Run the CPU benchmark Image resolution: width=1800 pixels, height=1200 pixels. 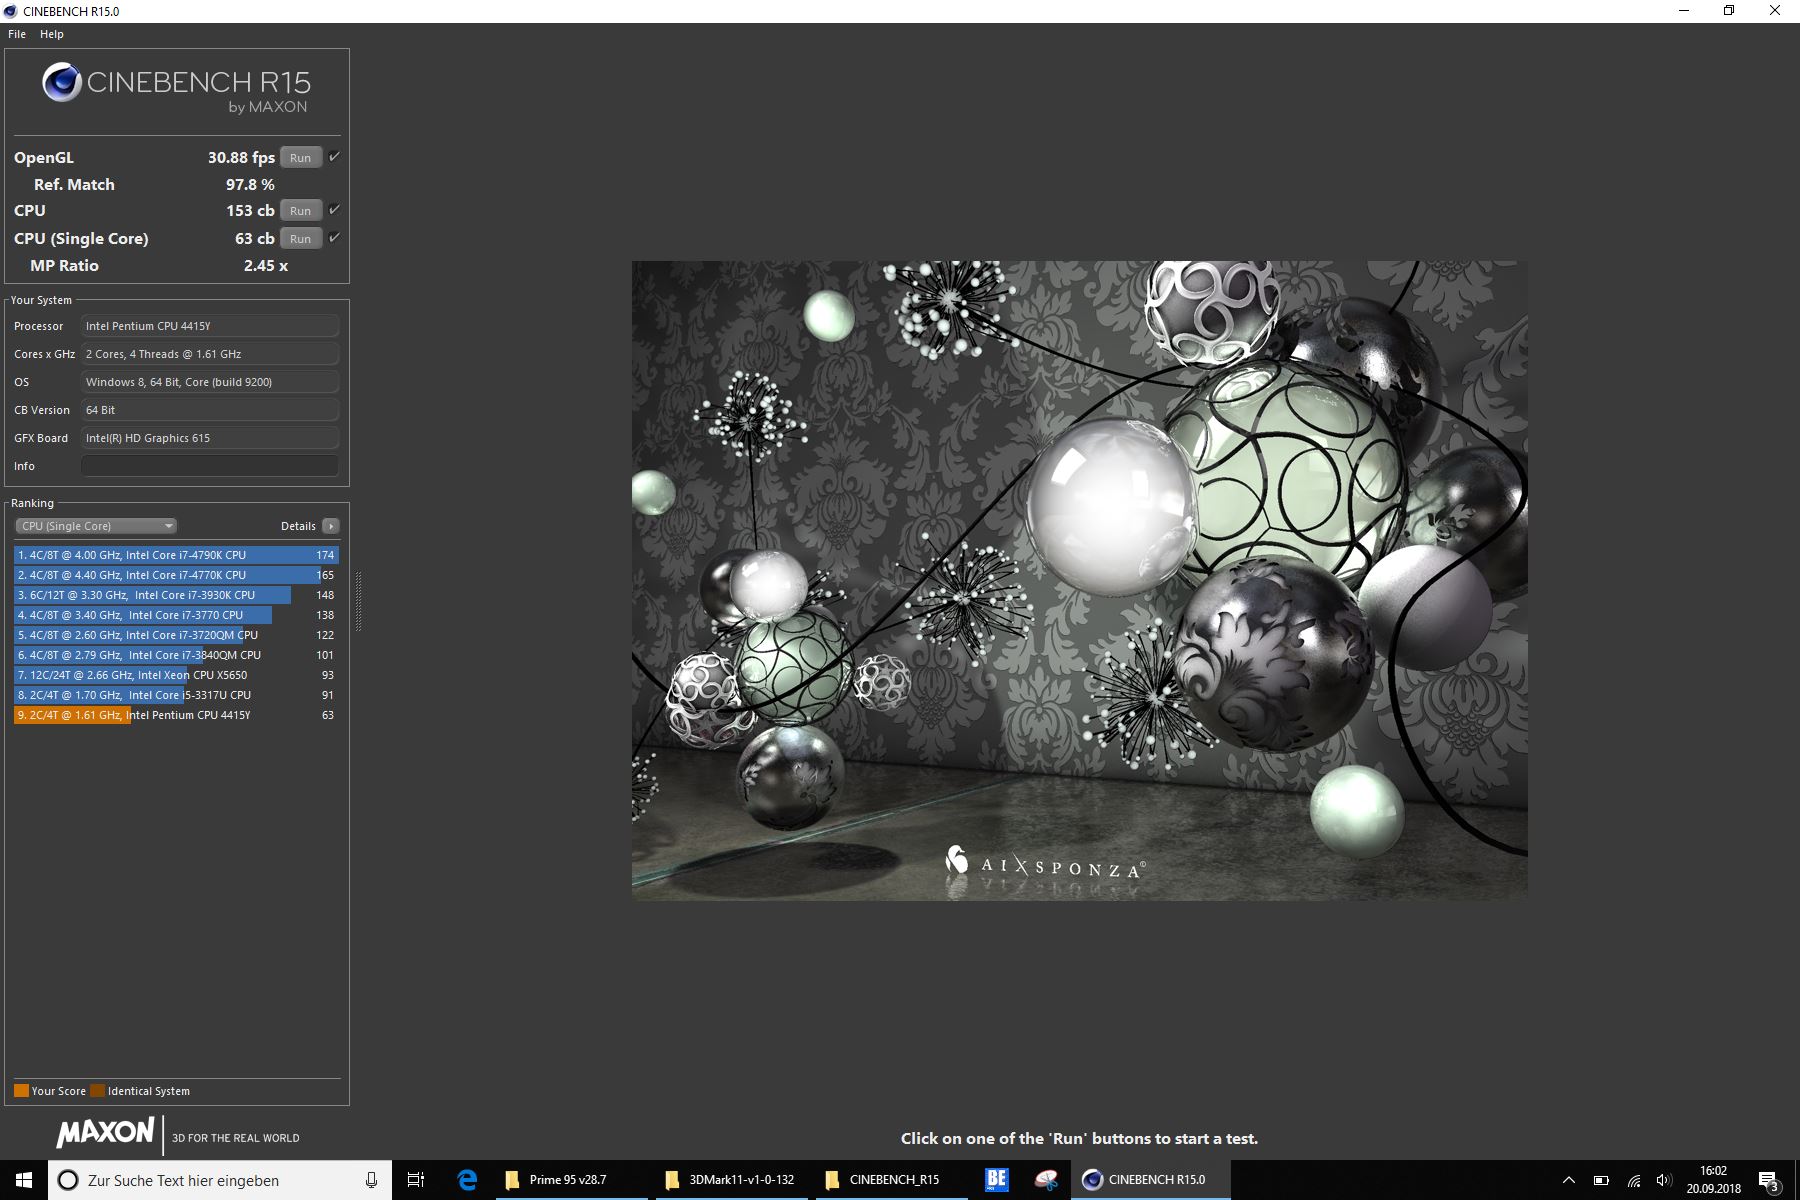pos(301,211)
